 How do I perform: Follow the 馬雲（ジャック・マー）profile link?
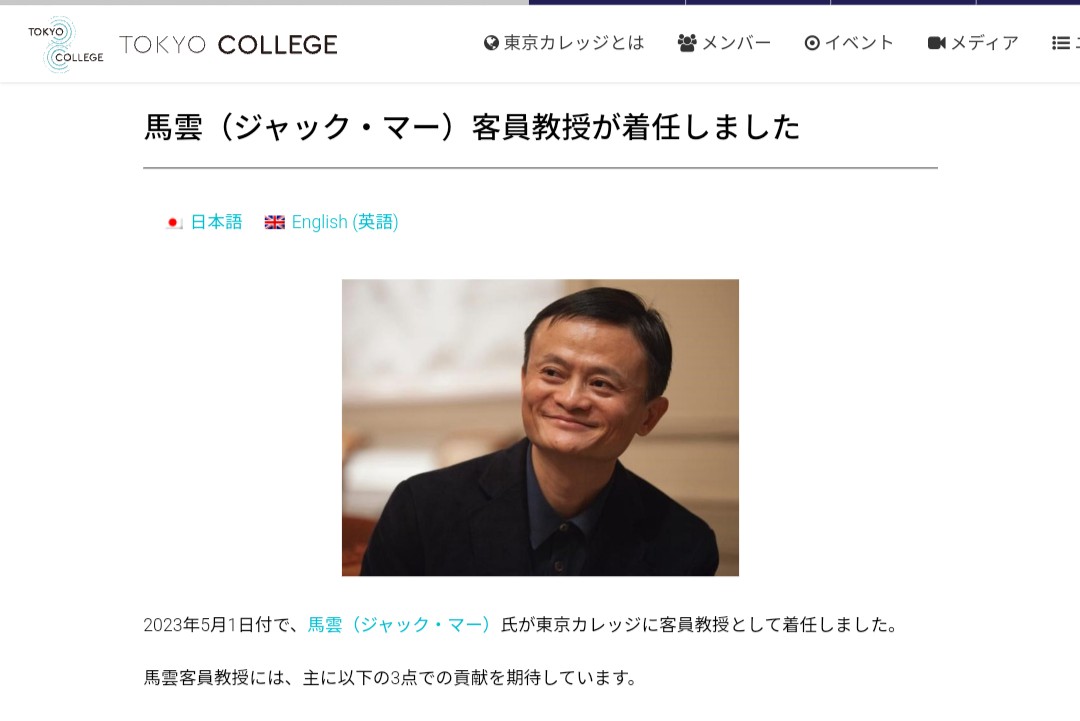(399, 625)
